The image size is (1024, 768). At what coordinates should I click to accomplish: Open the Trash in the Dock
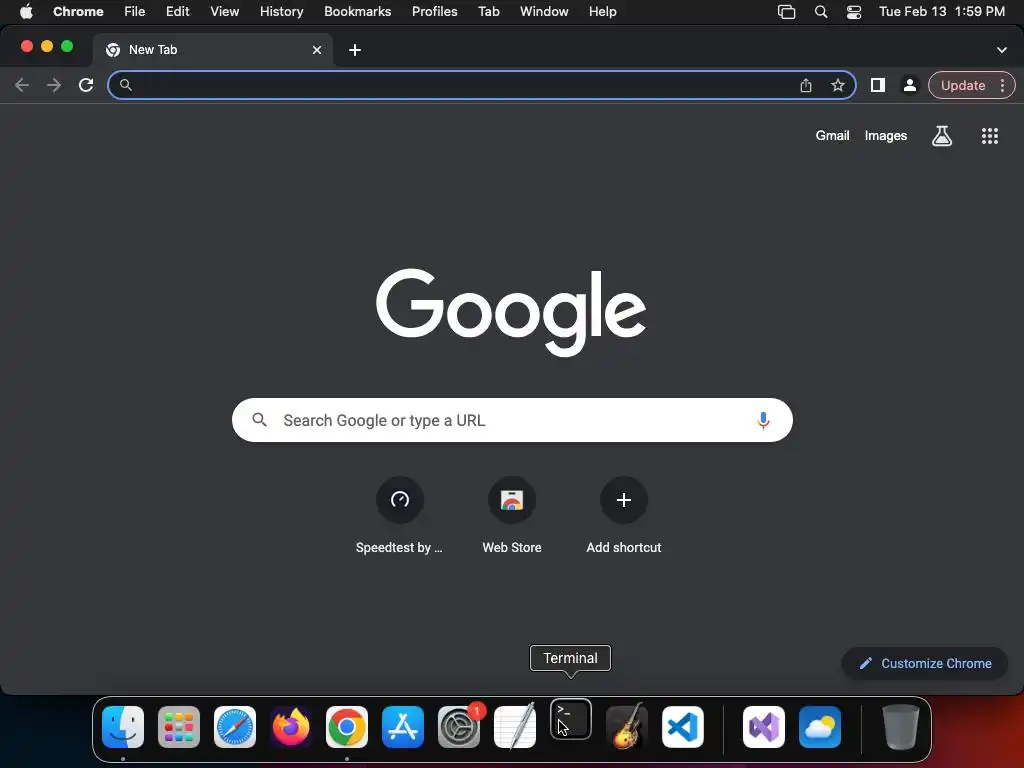pos(901,727)
